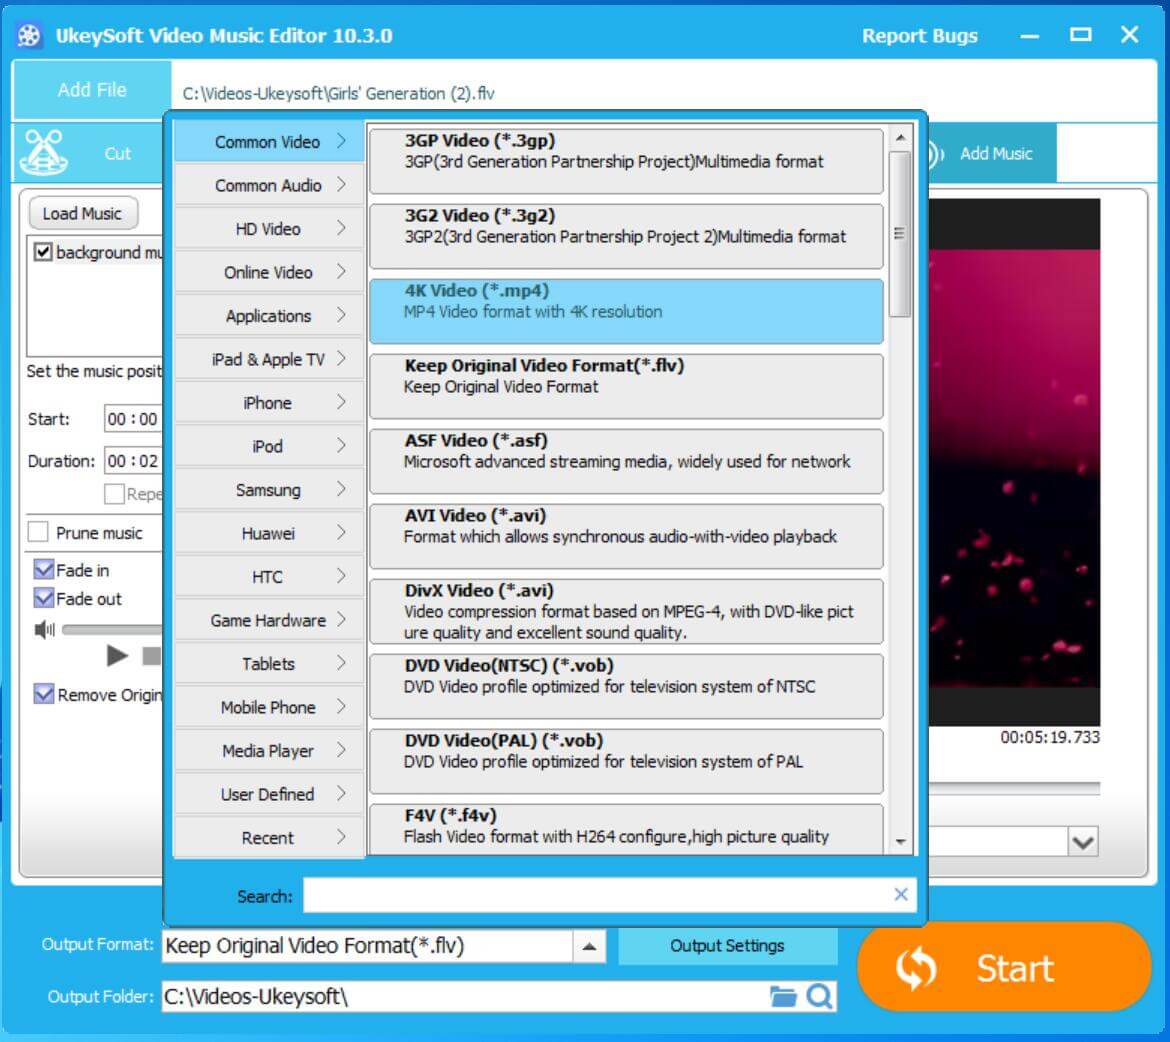Play the background music preview

[116, 656]
